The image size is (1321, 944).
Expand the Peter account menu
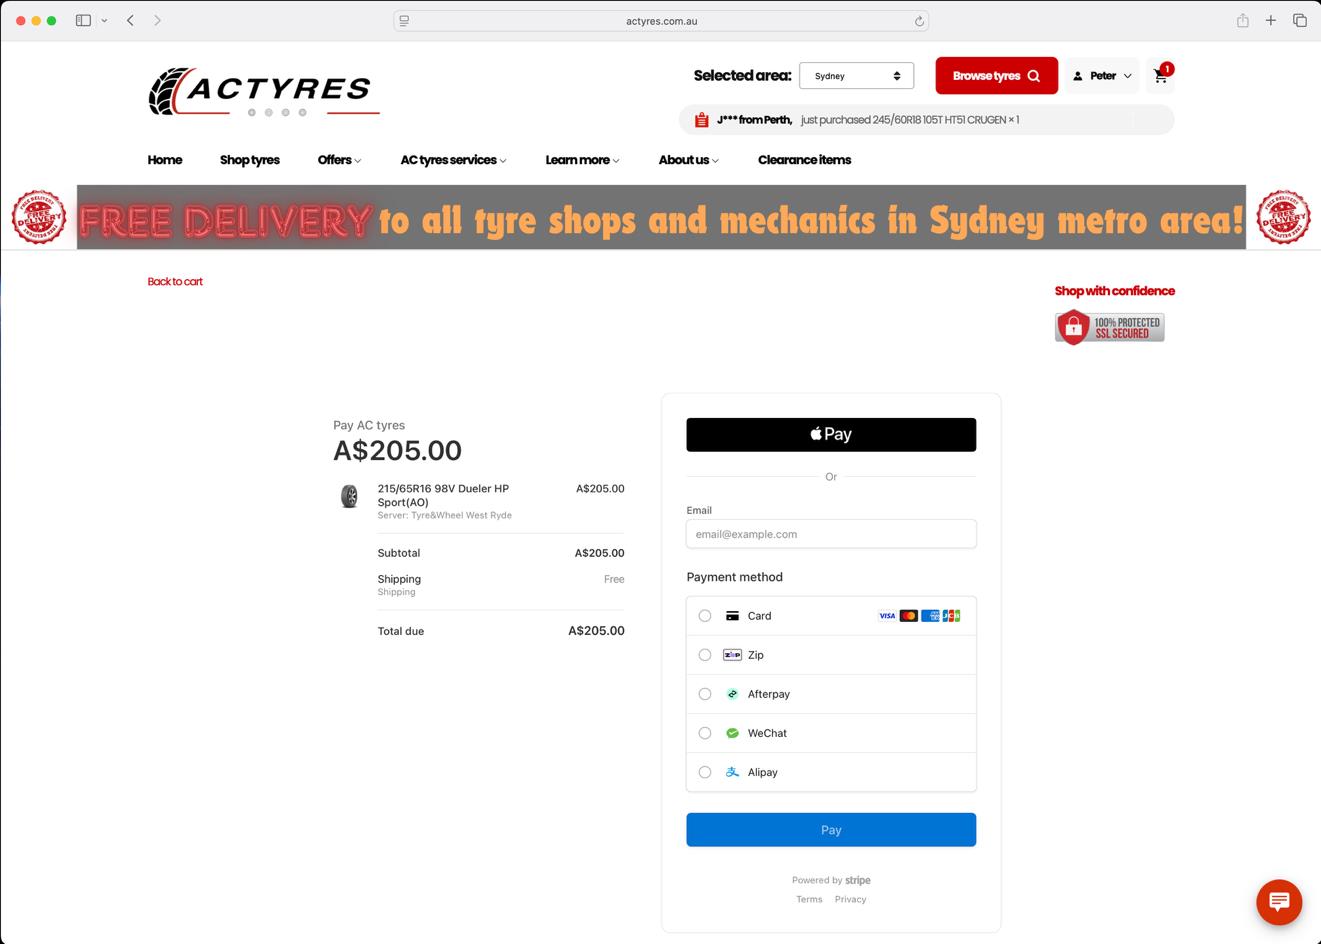pos(1102,76)
